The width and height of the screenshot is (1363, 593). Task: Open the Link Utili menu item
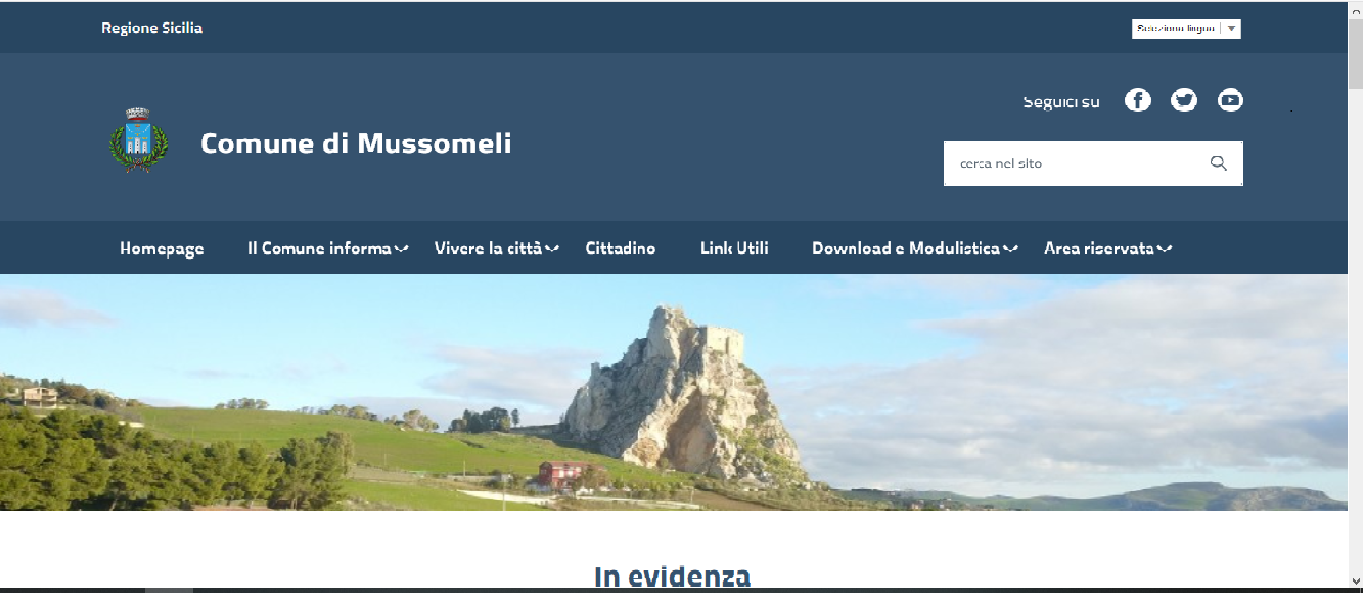734,248
